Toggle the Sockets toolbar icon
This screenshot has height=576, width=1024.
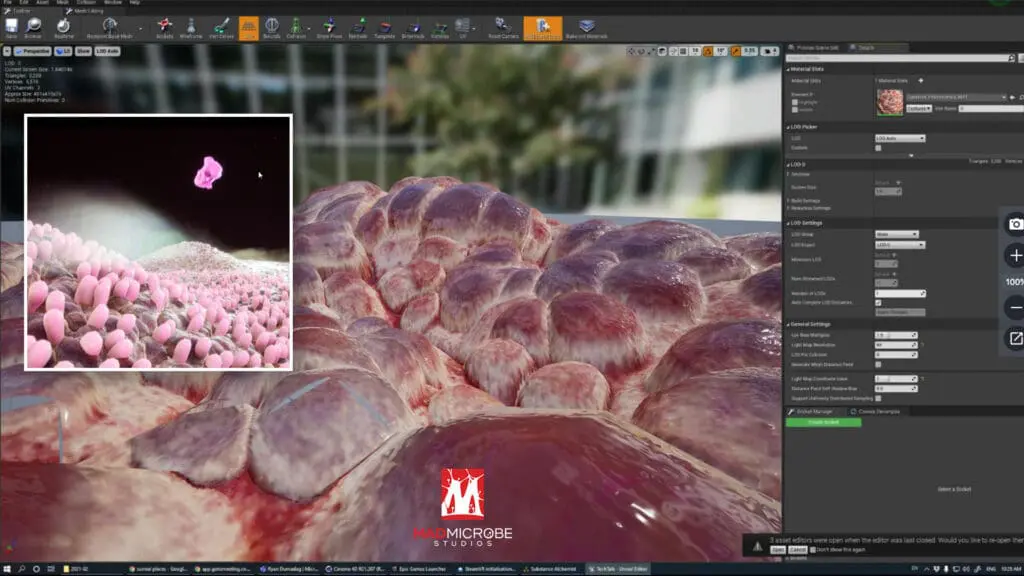[165, 27]
